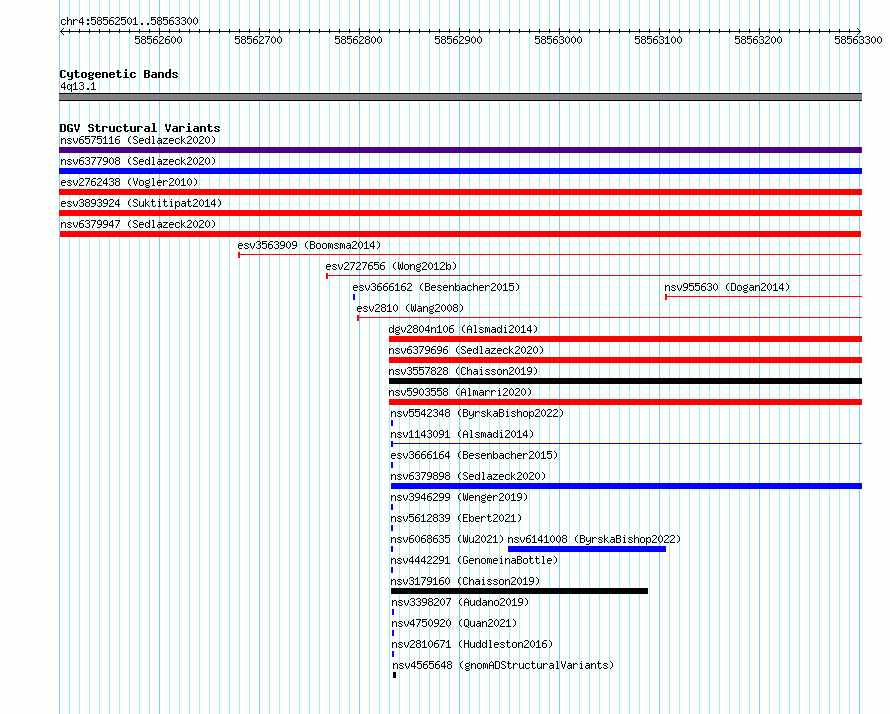This screenshot has height=714, width=890.
Task: Open nsv2810671 (Huddleston2016) label
Action: (x=472, y=644)
